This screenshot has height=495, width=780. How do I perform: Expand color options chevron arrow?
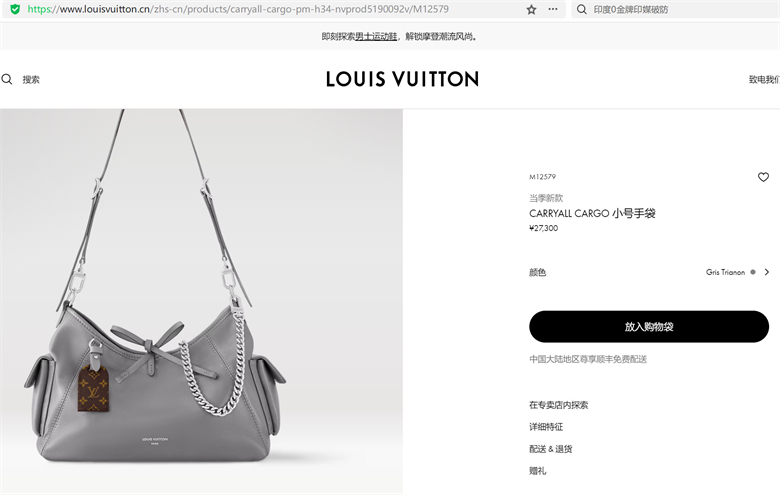coord(767,272)
